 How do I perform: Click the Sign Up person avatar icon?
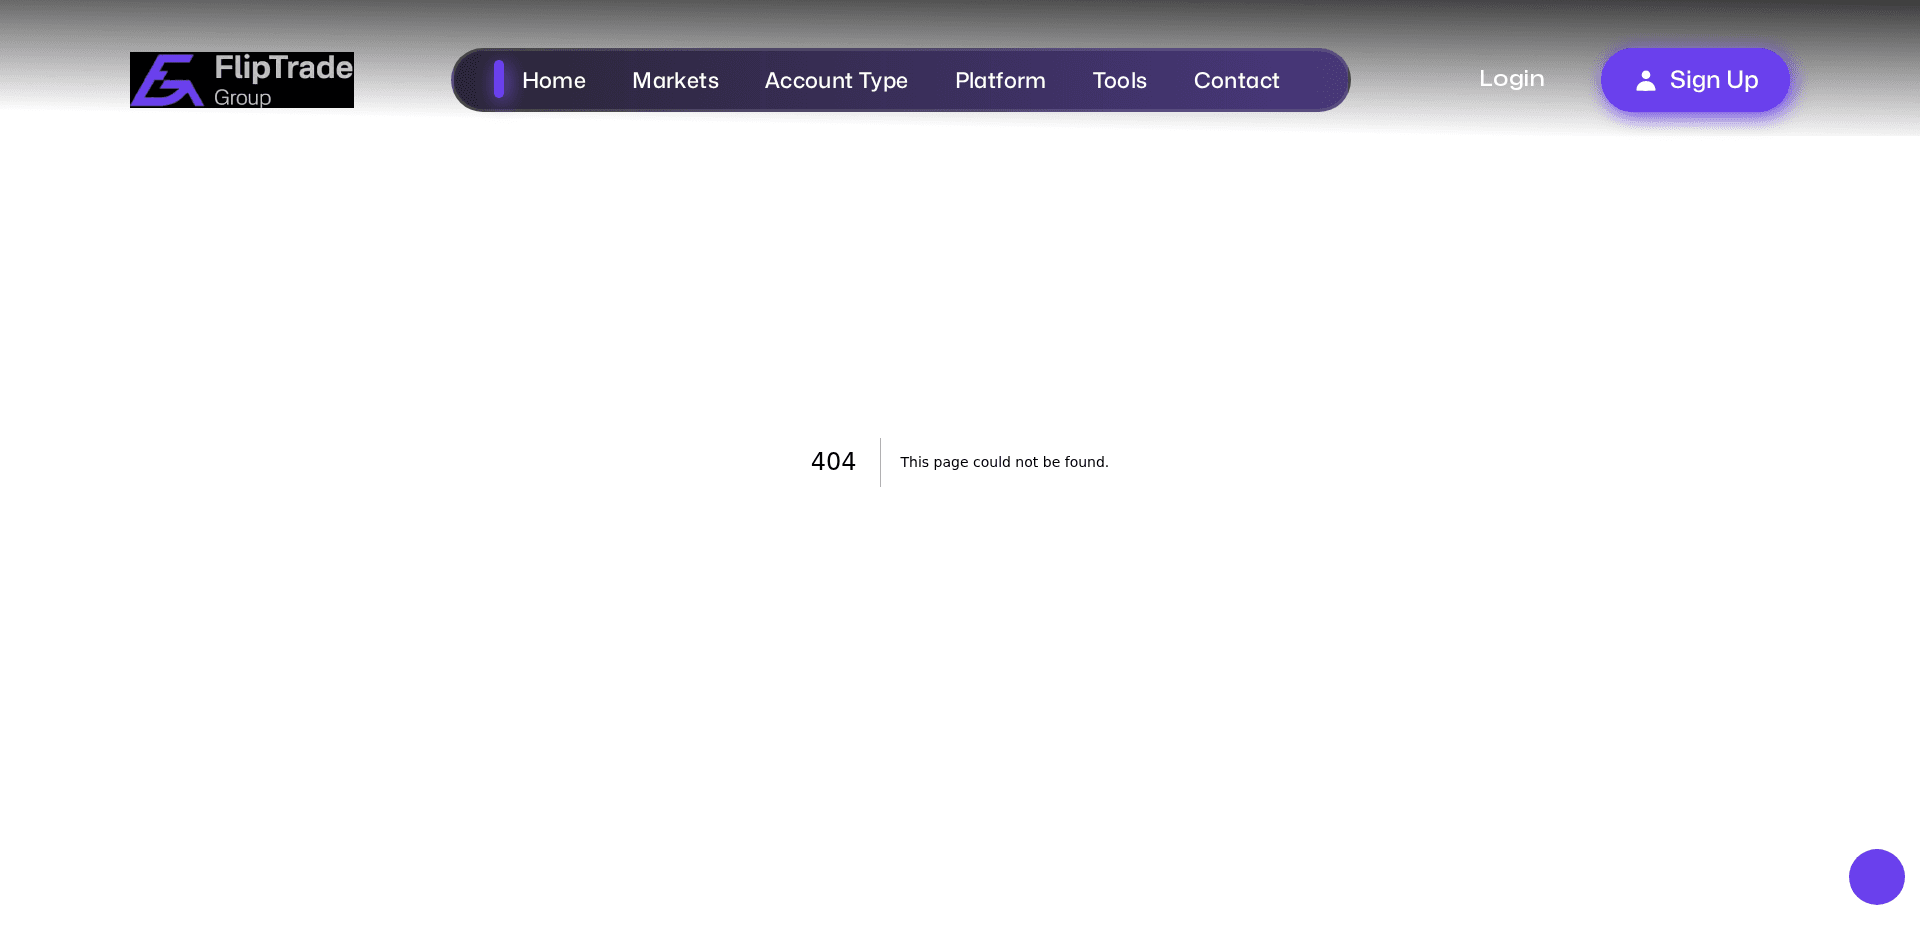coord(1645,81)
